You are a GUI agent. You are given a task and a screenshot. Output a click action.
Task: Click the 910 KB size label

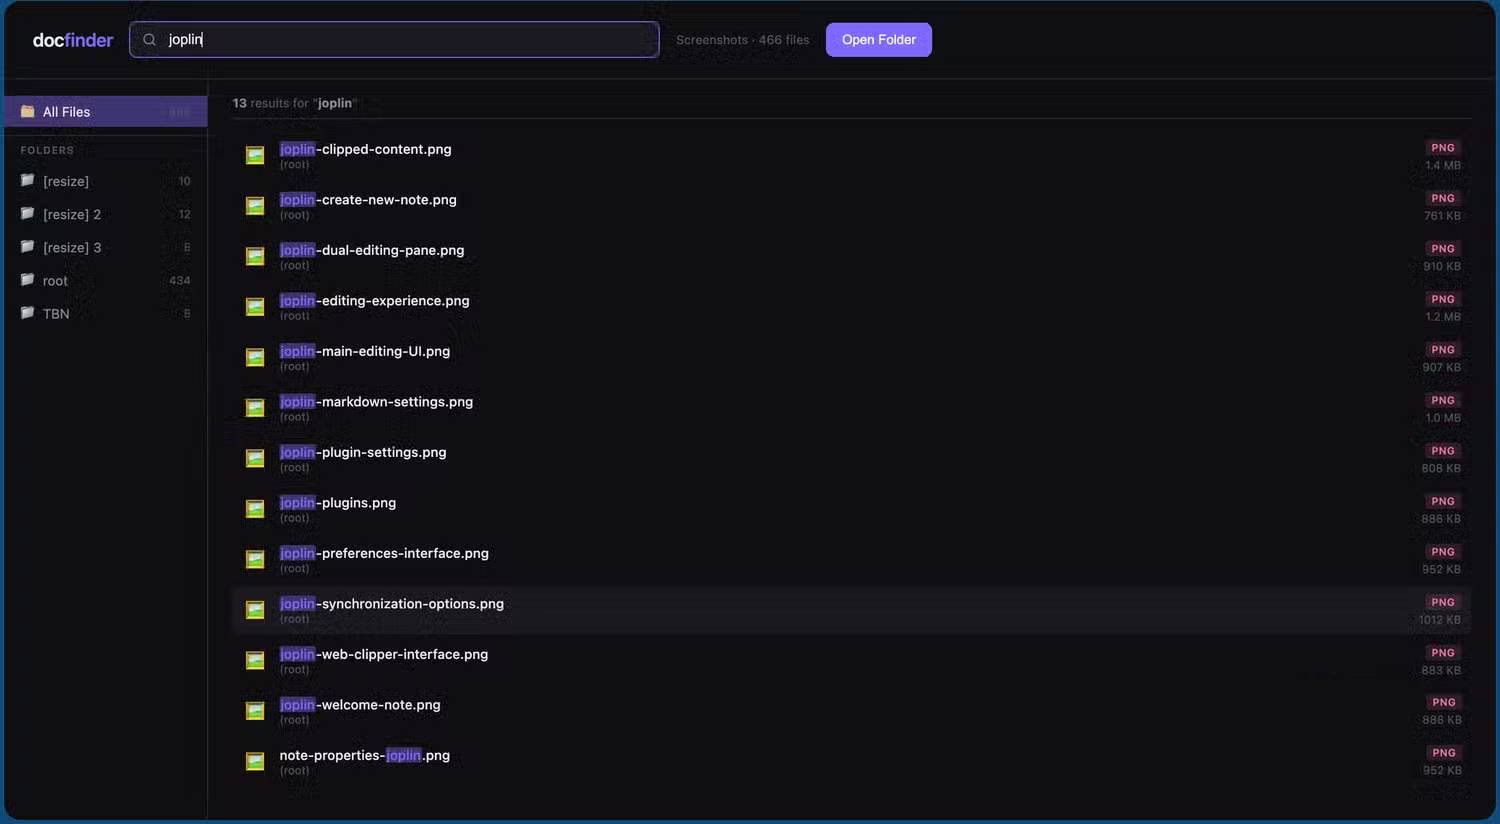1442,267
